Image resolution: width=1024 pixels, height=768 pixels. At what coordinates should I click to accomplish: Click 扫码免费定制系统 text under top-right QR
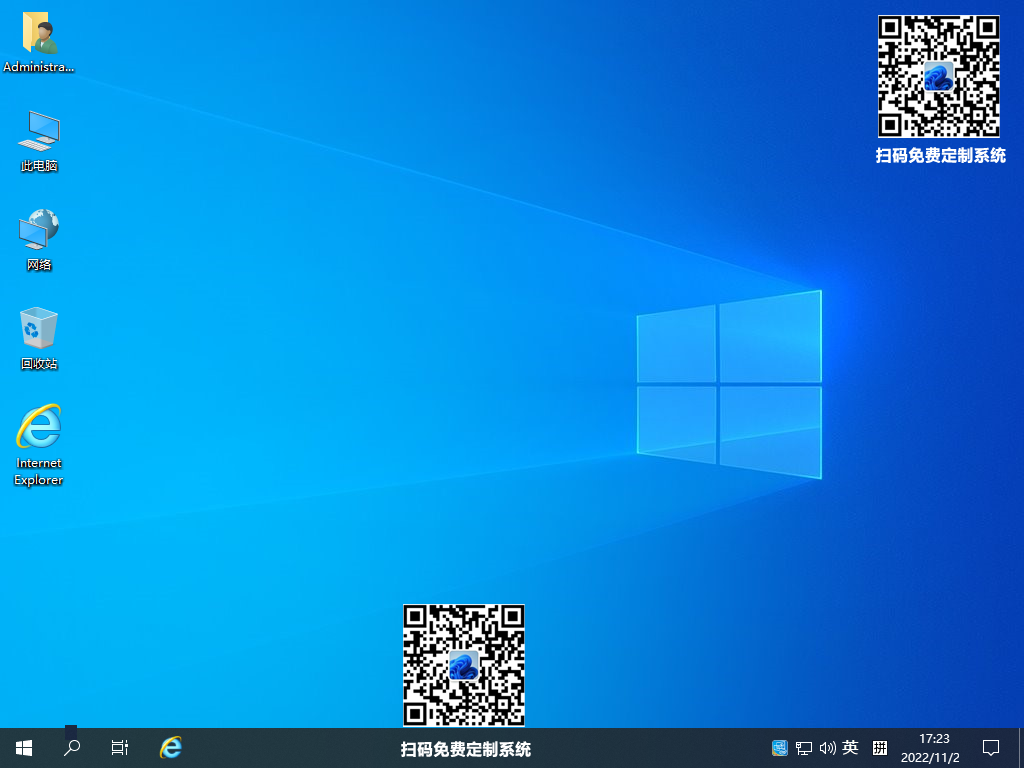click(940, 155)
